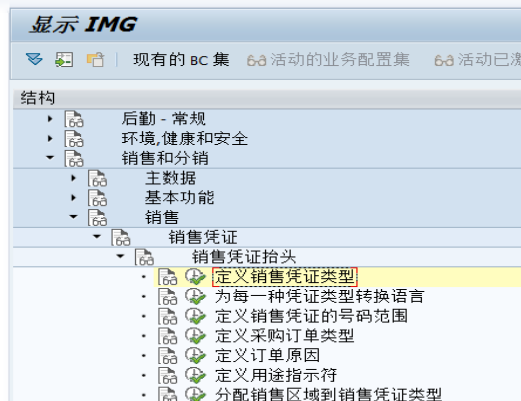Click 活动的业务配置集 button
Image resolution: width=521 pixels, height=401 pixels.
[x=328, y=60]
